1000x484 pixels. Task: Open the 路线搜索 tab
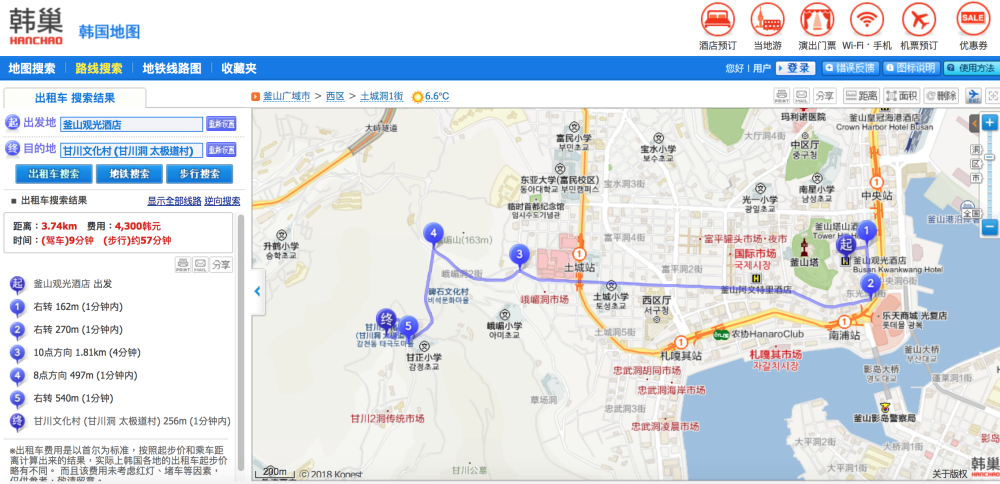click(x=98, y=68)
